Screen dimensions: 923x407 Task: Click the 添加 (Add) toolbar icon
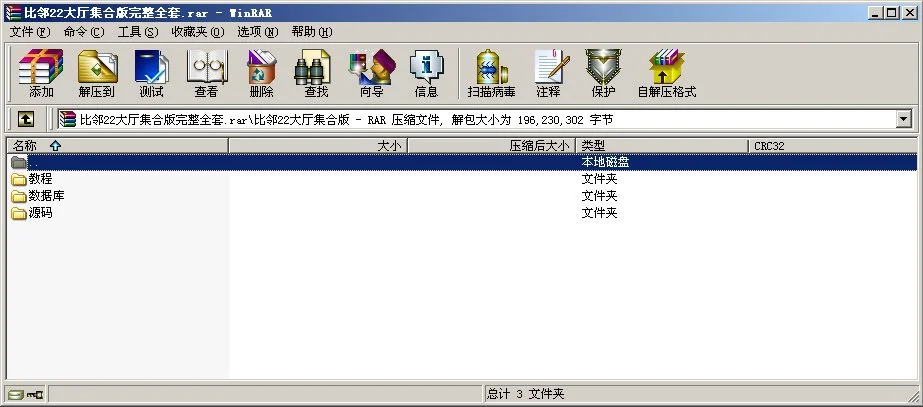coord(41,73)
